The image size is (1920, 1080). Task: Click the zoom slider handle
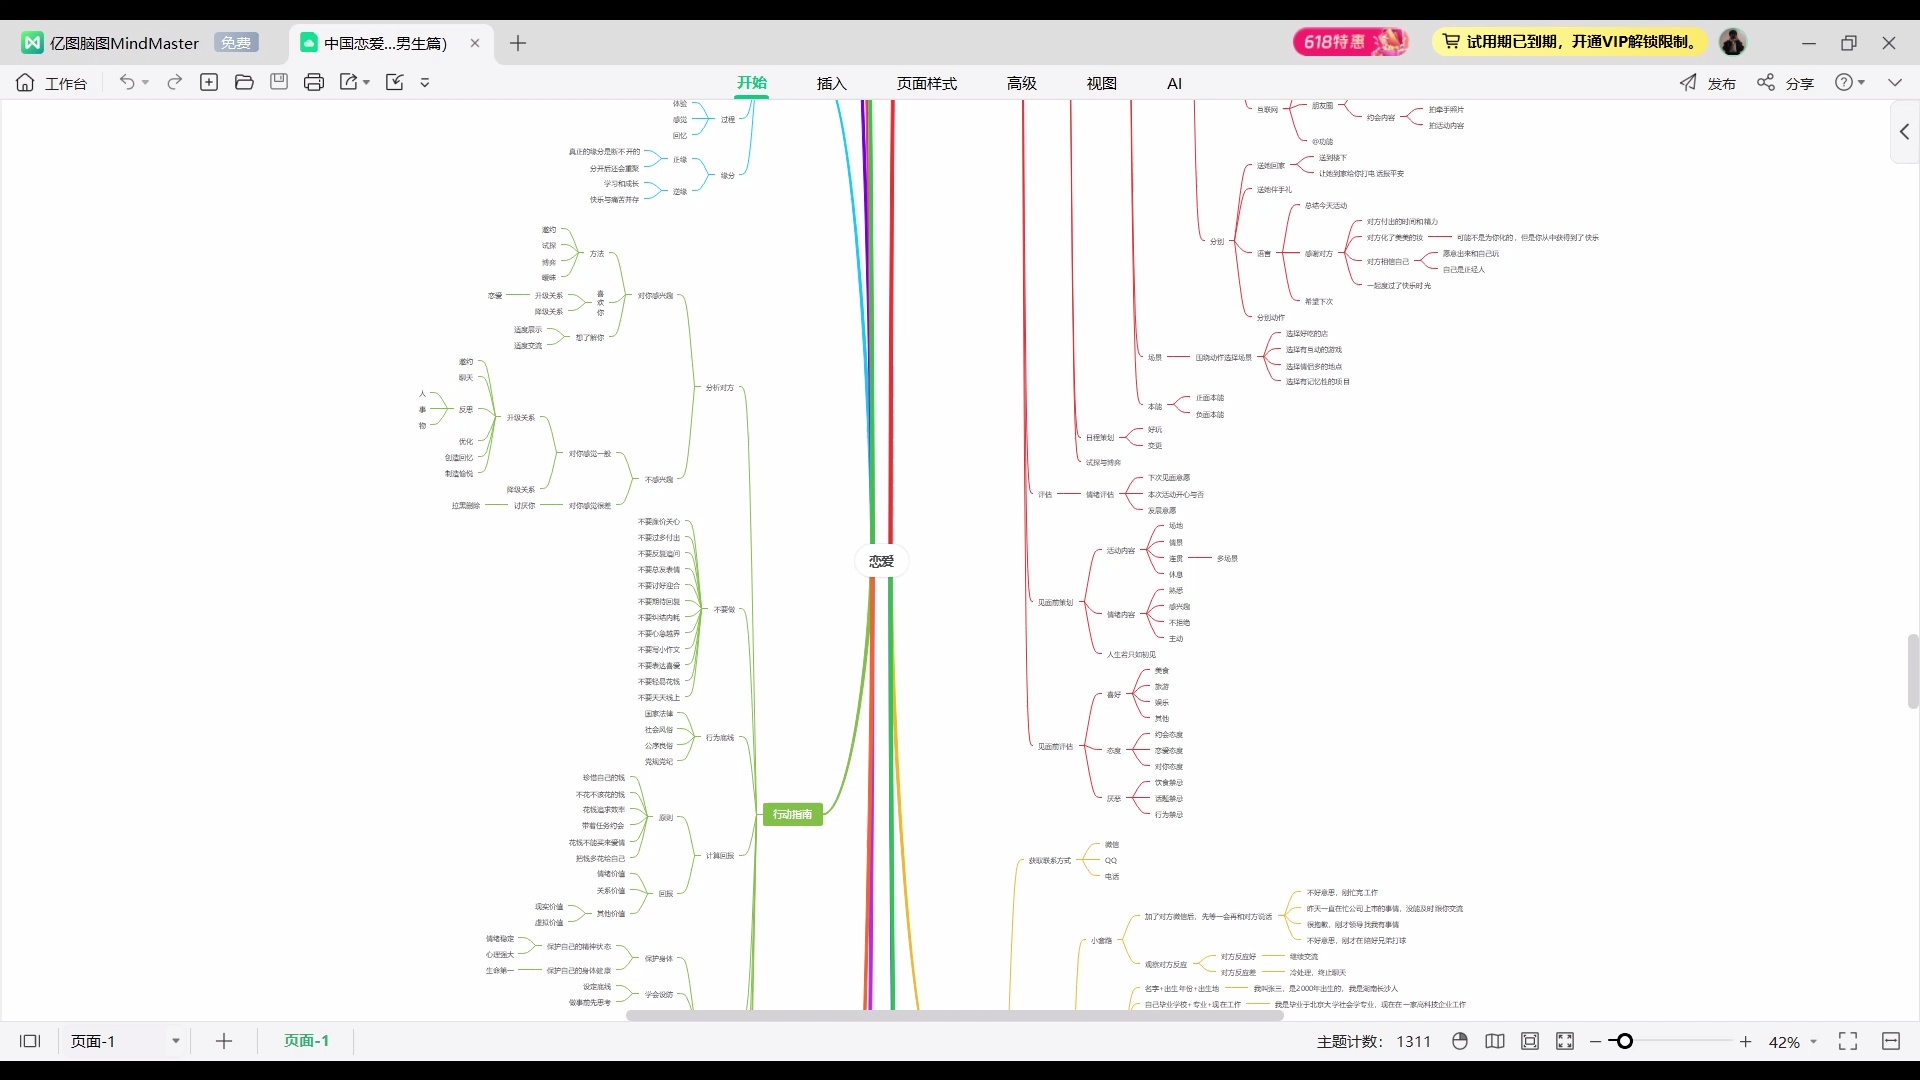[1625, 1041]
